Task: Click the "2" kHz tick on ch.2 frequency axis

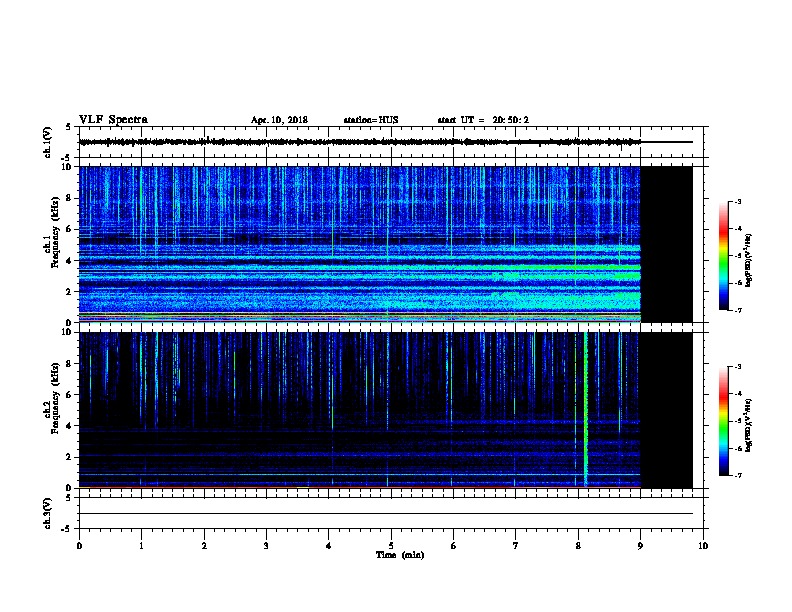Action: (x=69, y=457)
